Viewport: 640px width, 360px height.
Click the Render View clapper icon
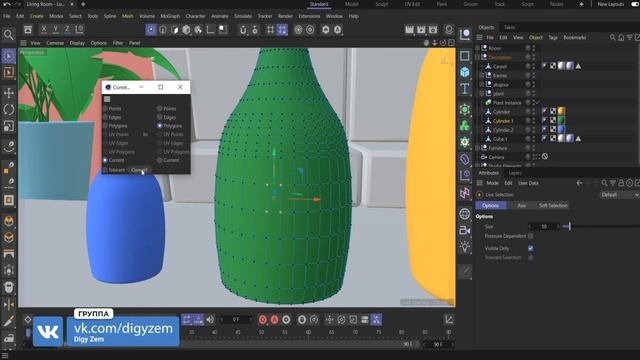click(x=409, y=30)
